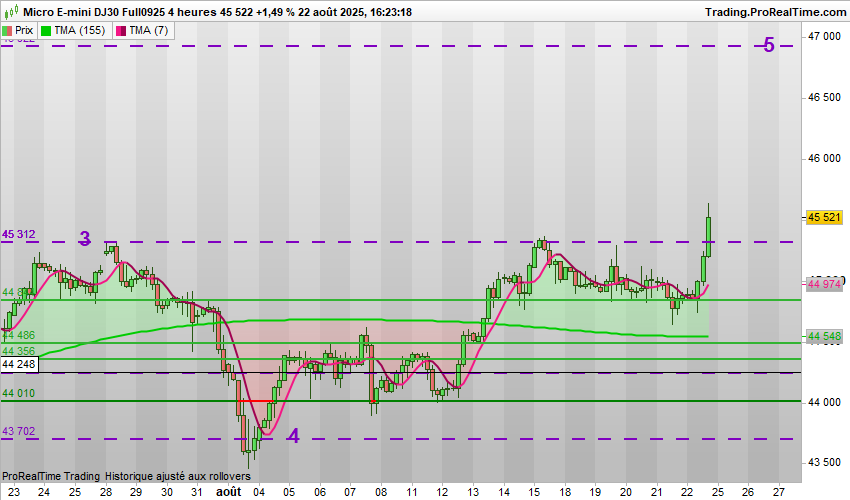The height and width of the screenshot is (500, 850).
Task: Select the TMA (7) legend tab
Action: [143, 30]
